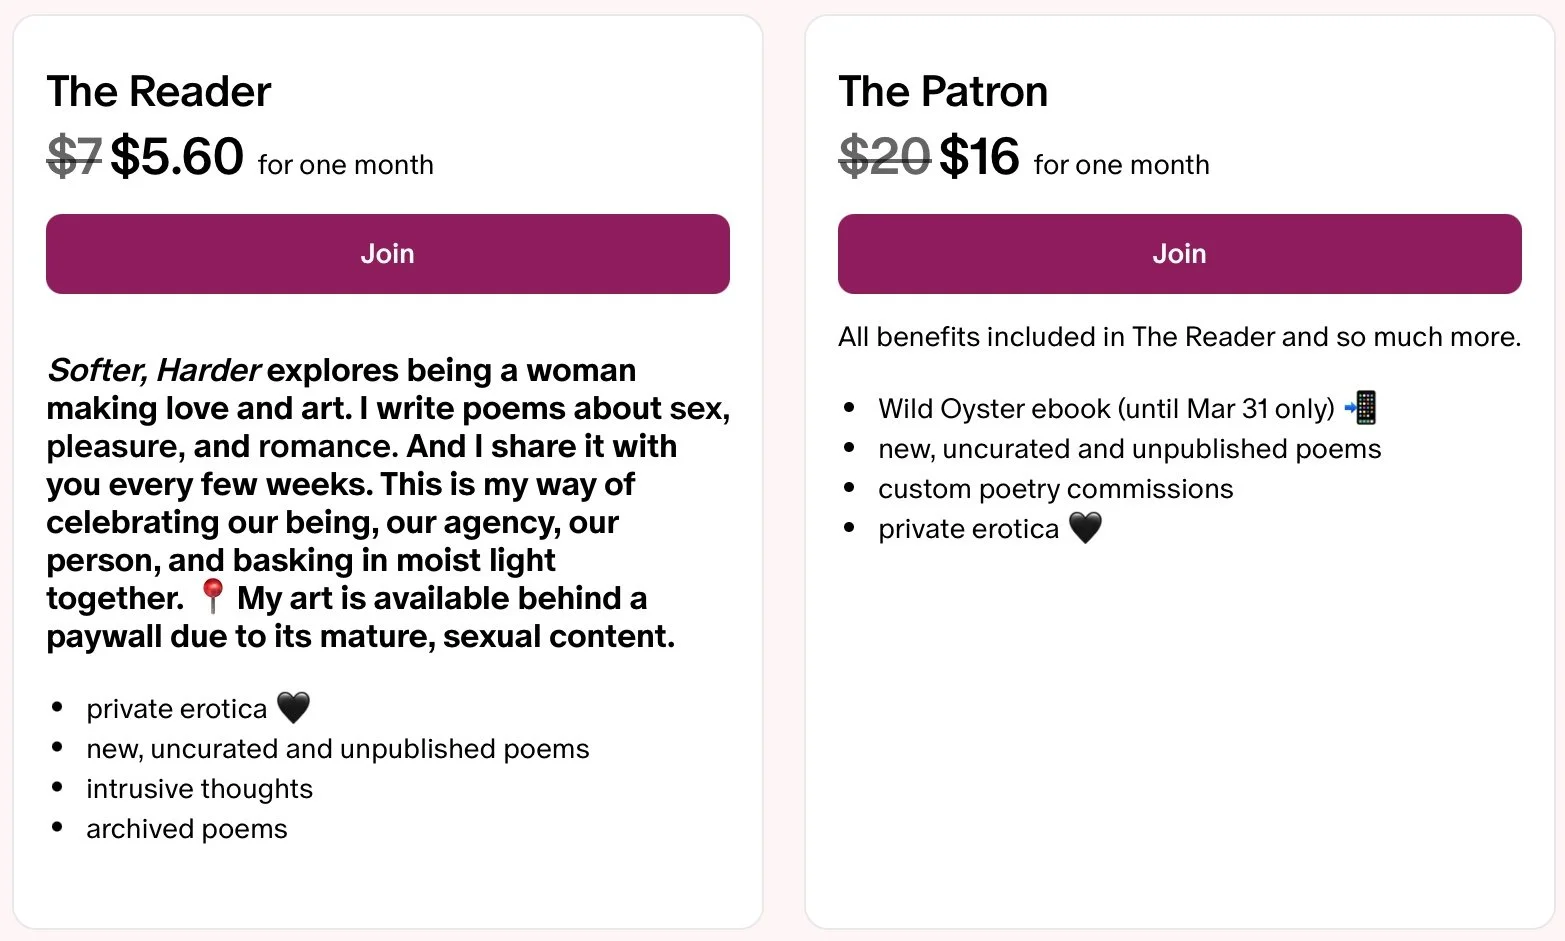Click Reader's "new, uncurated and unpublished poems" item

pos(338,749)
